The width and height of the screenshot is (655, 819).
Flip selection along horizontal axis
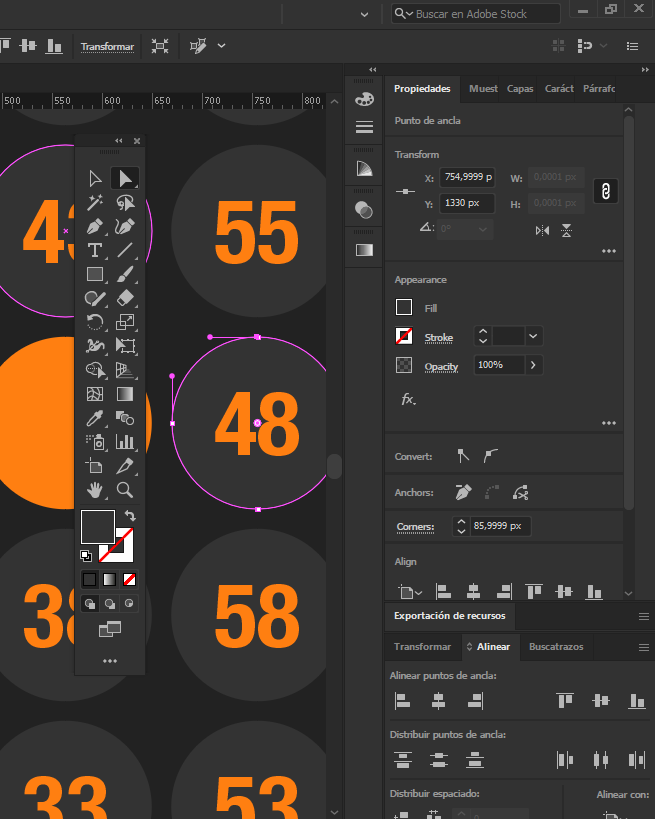pyautogui.click(x=542, y=230)
